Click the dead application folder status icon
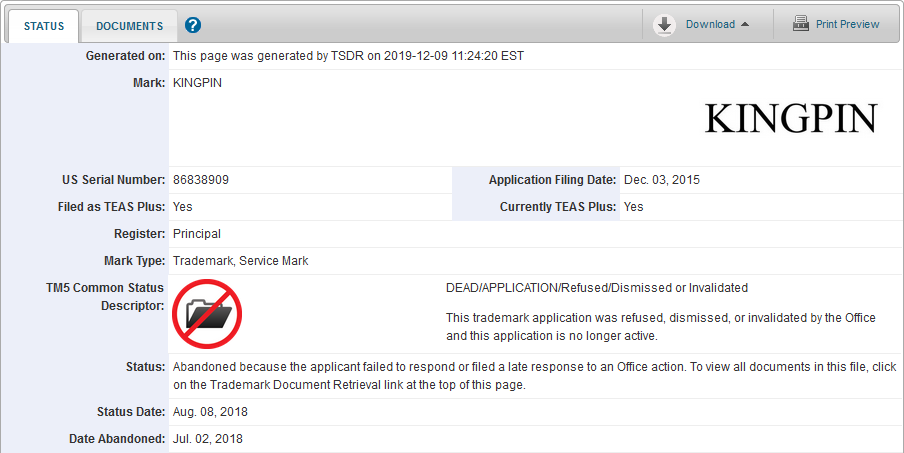Viewport: 904px width, 453px height. click(207, 314)
